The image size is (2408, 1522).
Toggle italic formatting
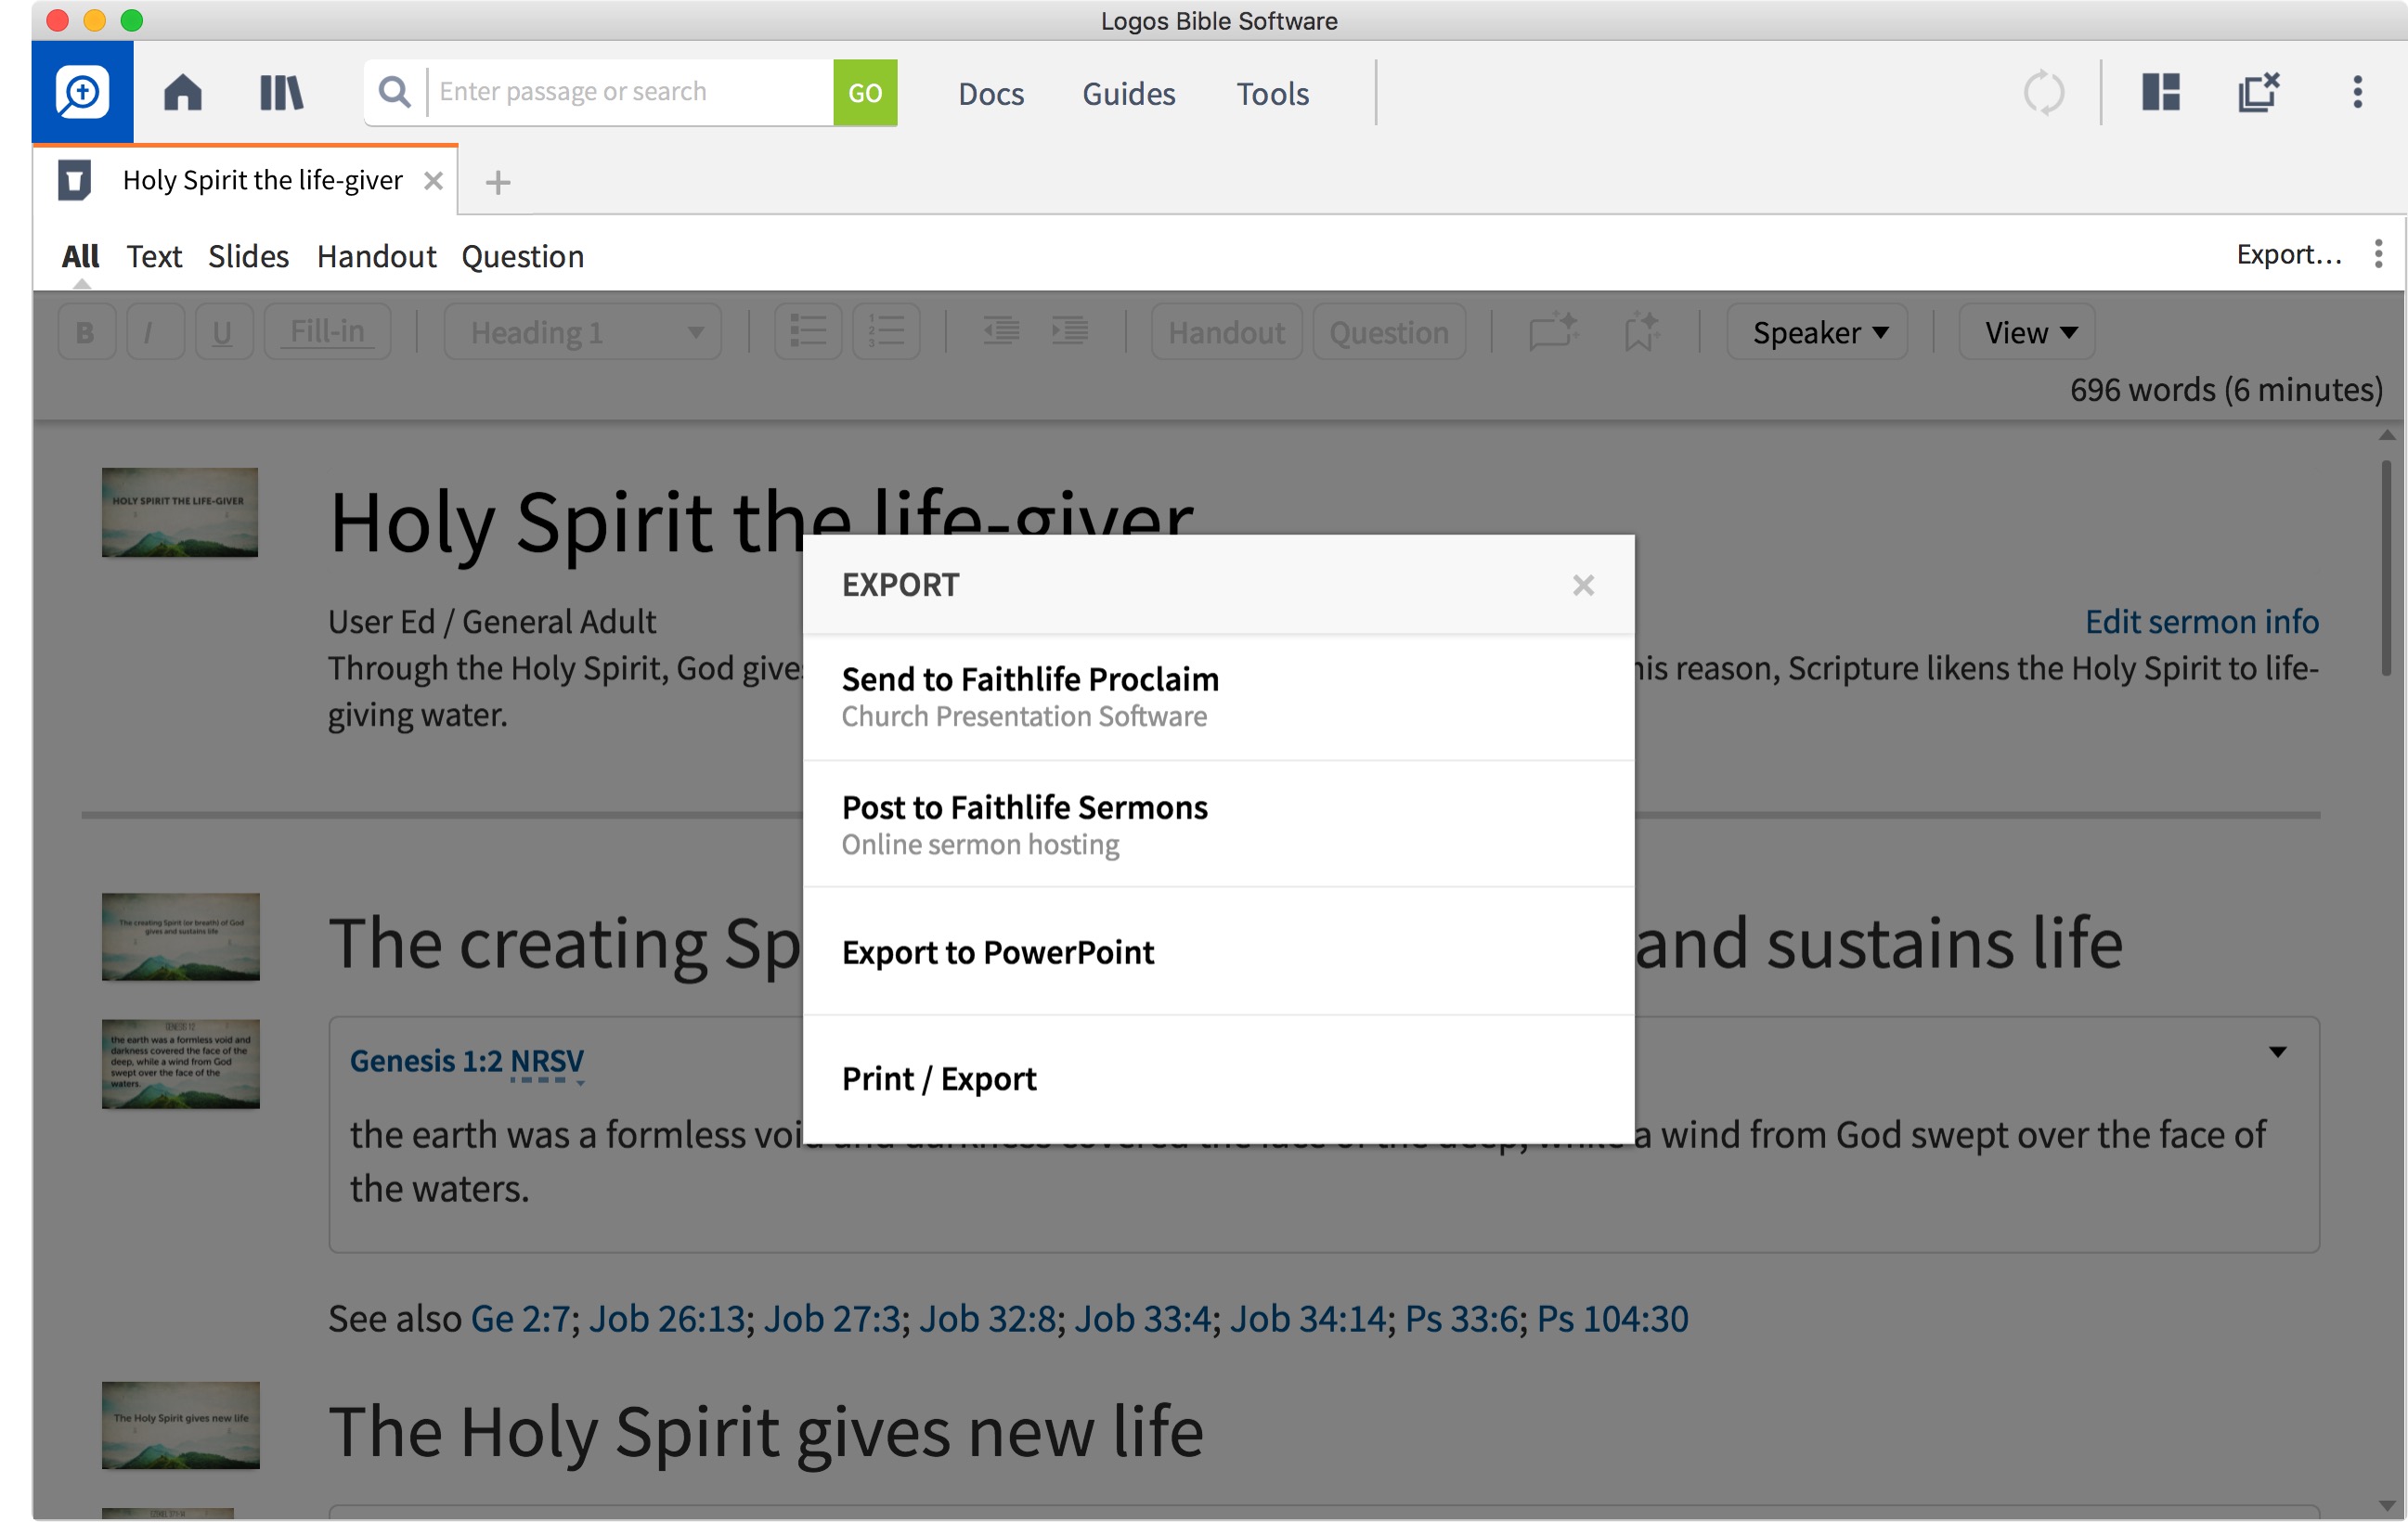point(154,332)
